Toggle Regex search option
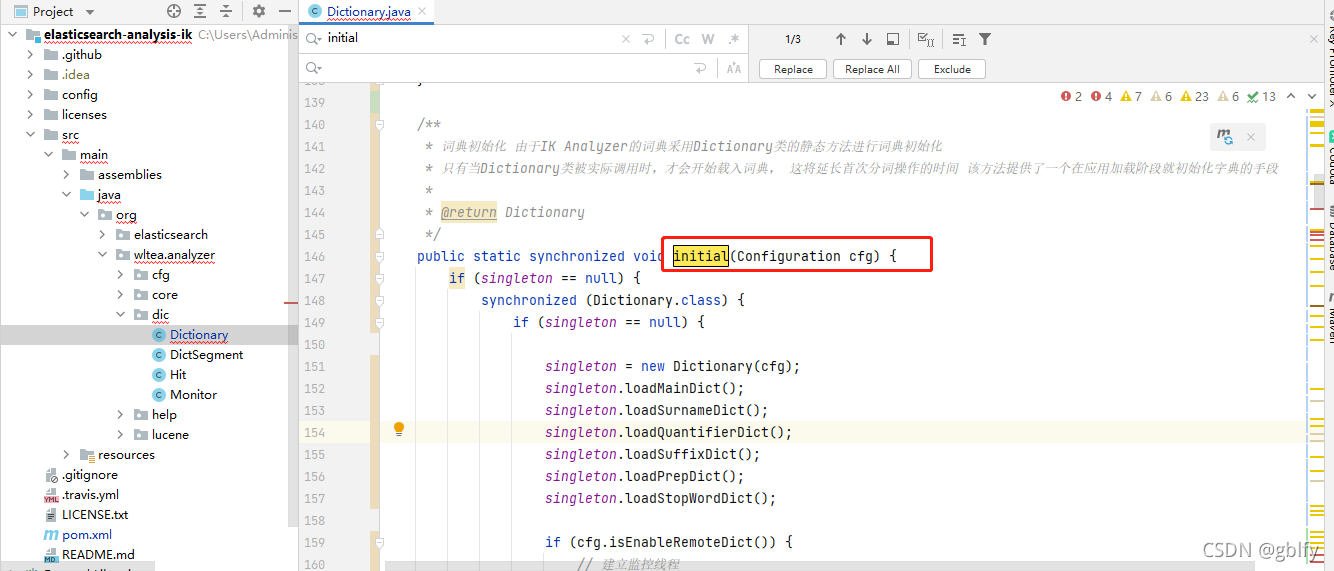Screen dimensions: 1334x571 (734, 39)
